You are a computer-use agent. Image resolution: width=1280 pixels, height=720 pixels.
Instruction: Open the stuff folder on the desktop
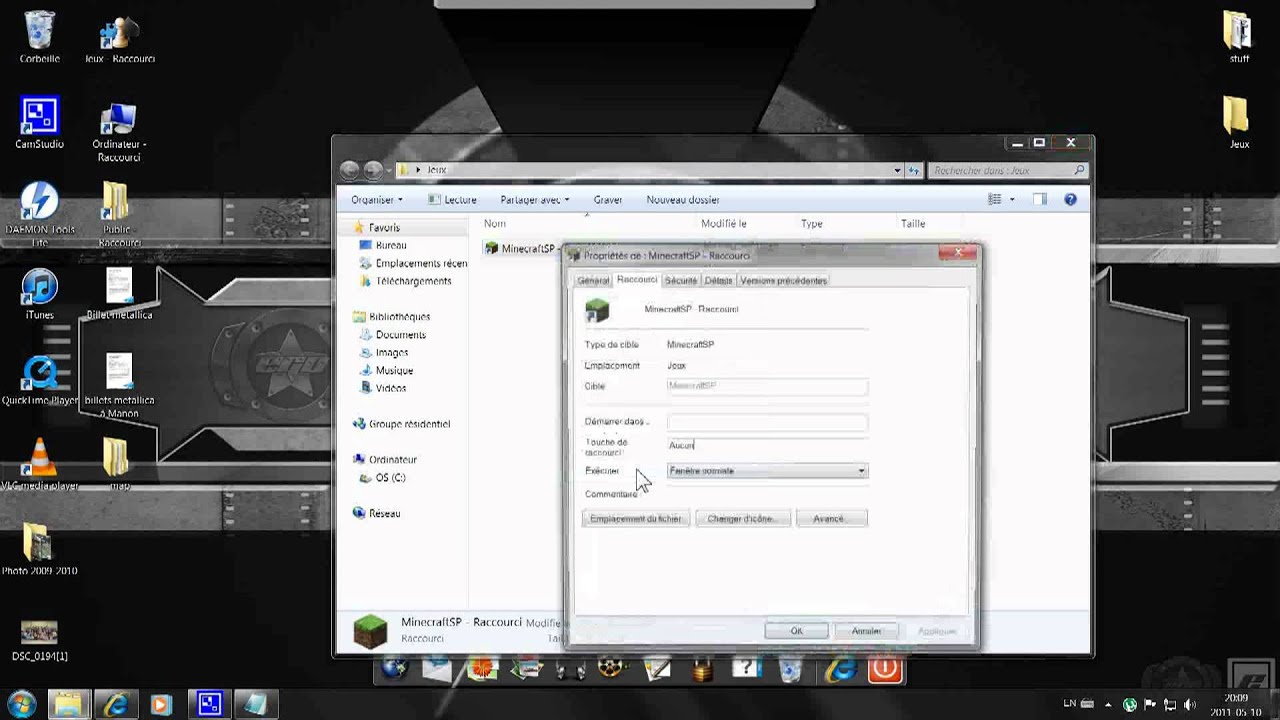point(1238,37)
